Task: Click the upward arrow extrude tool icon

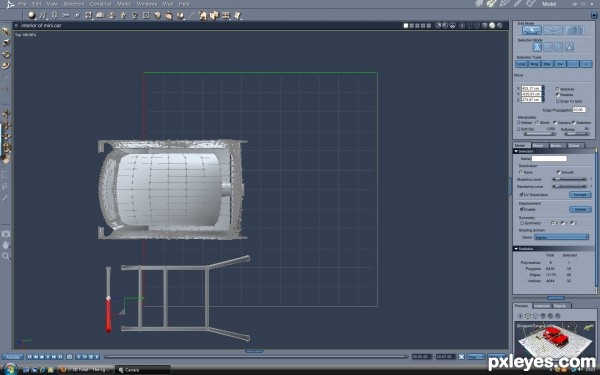Action: pyautogui.click(x=123, y=15)
